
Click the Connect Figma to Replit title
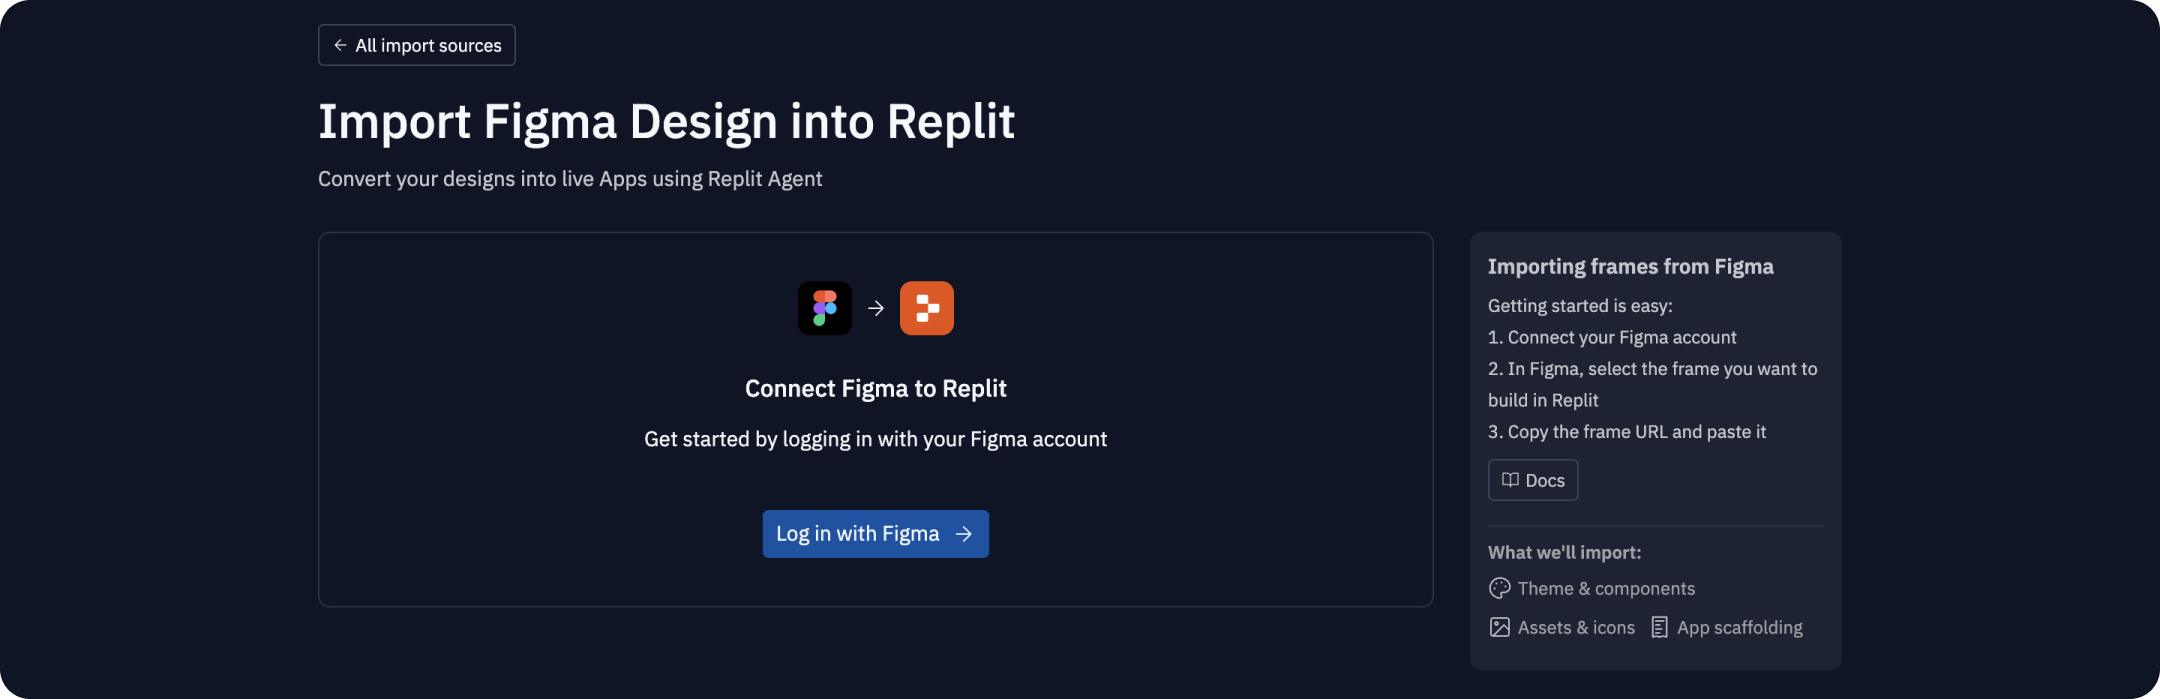[x=875, y=388]
